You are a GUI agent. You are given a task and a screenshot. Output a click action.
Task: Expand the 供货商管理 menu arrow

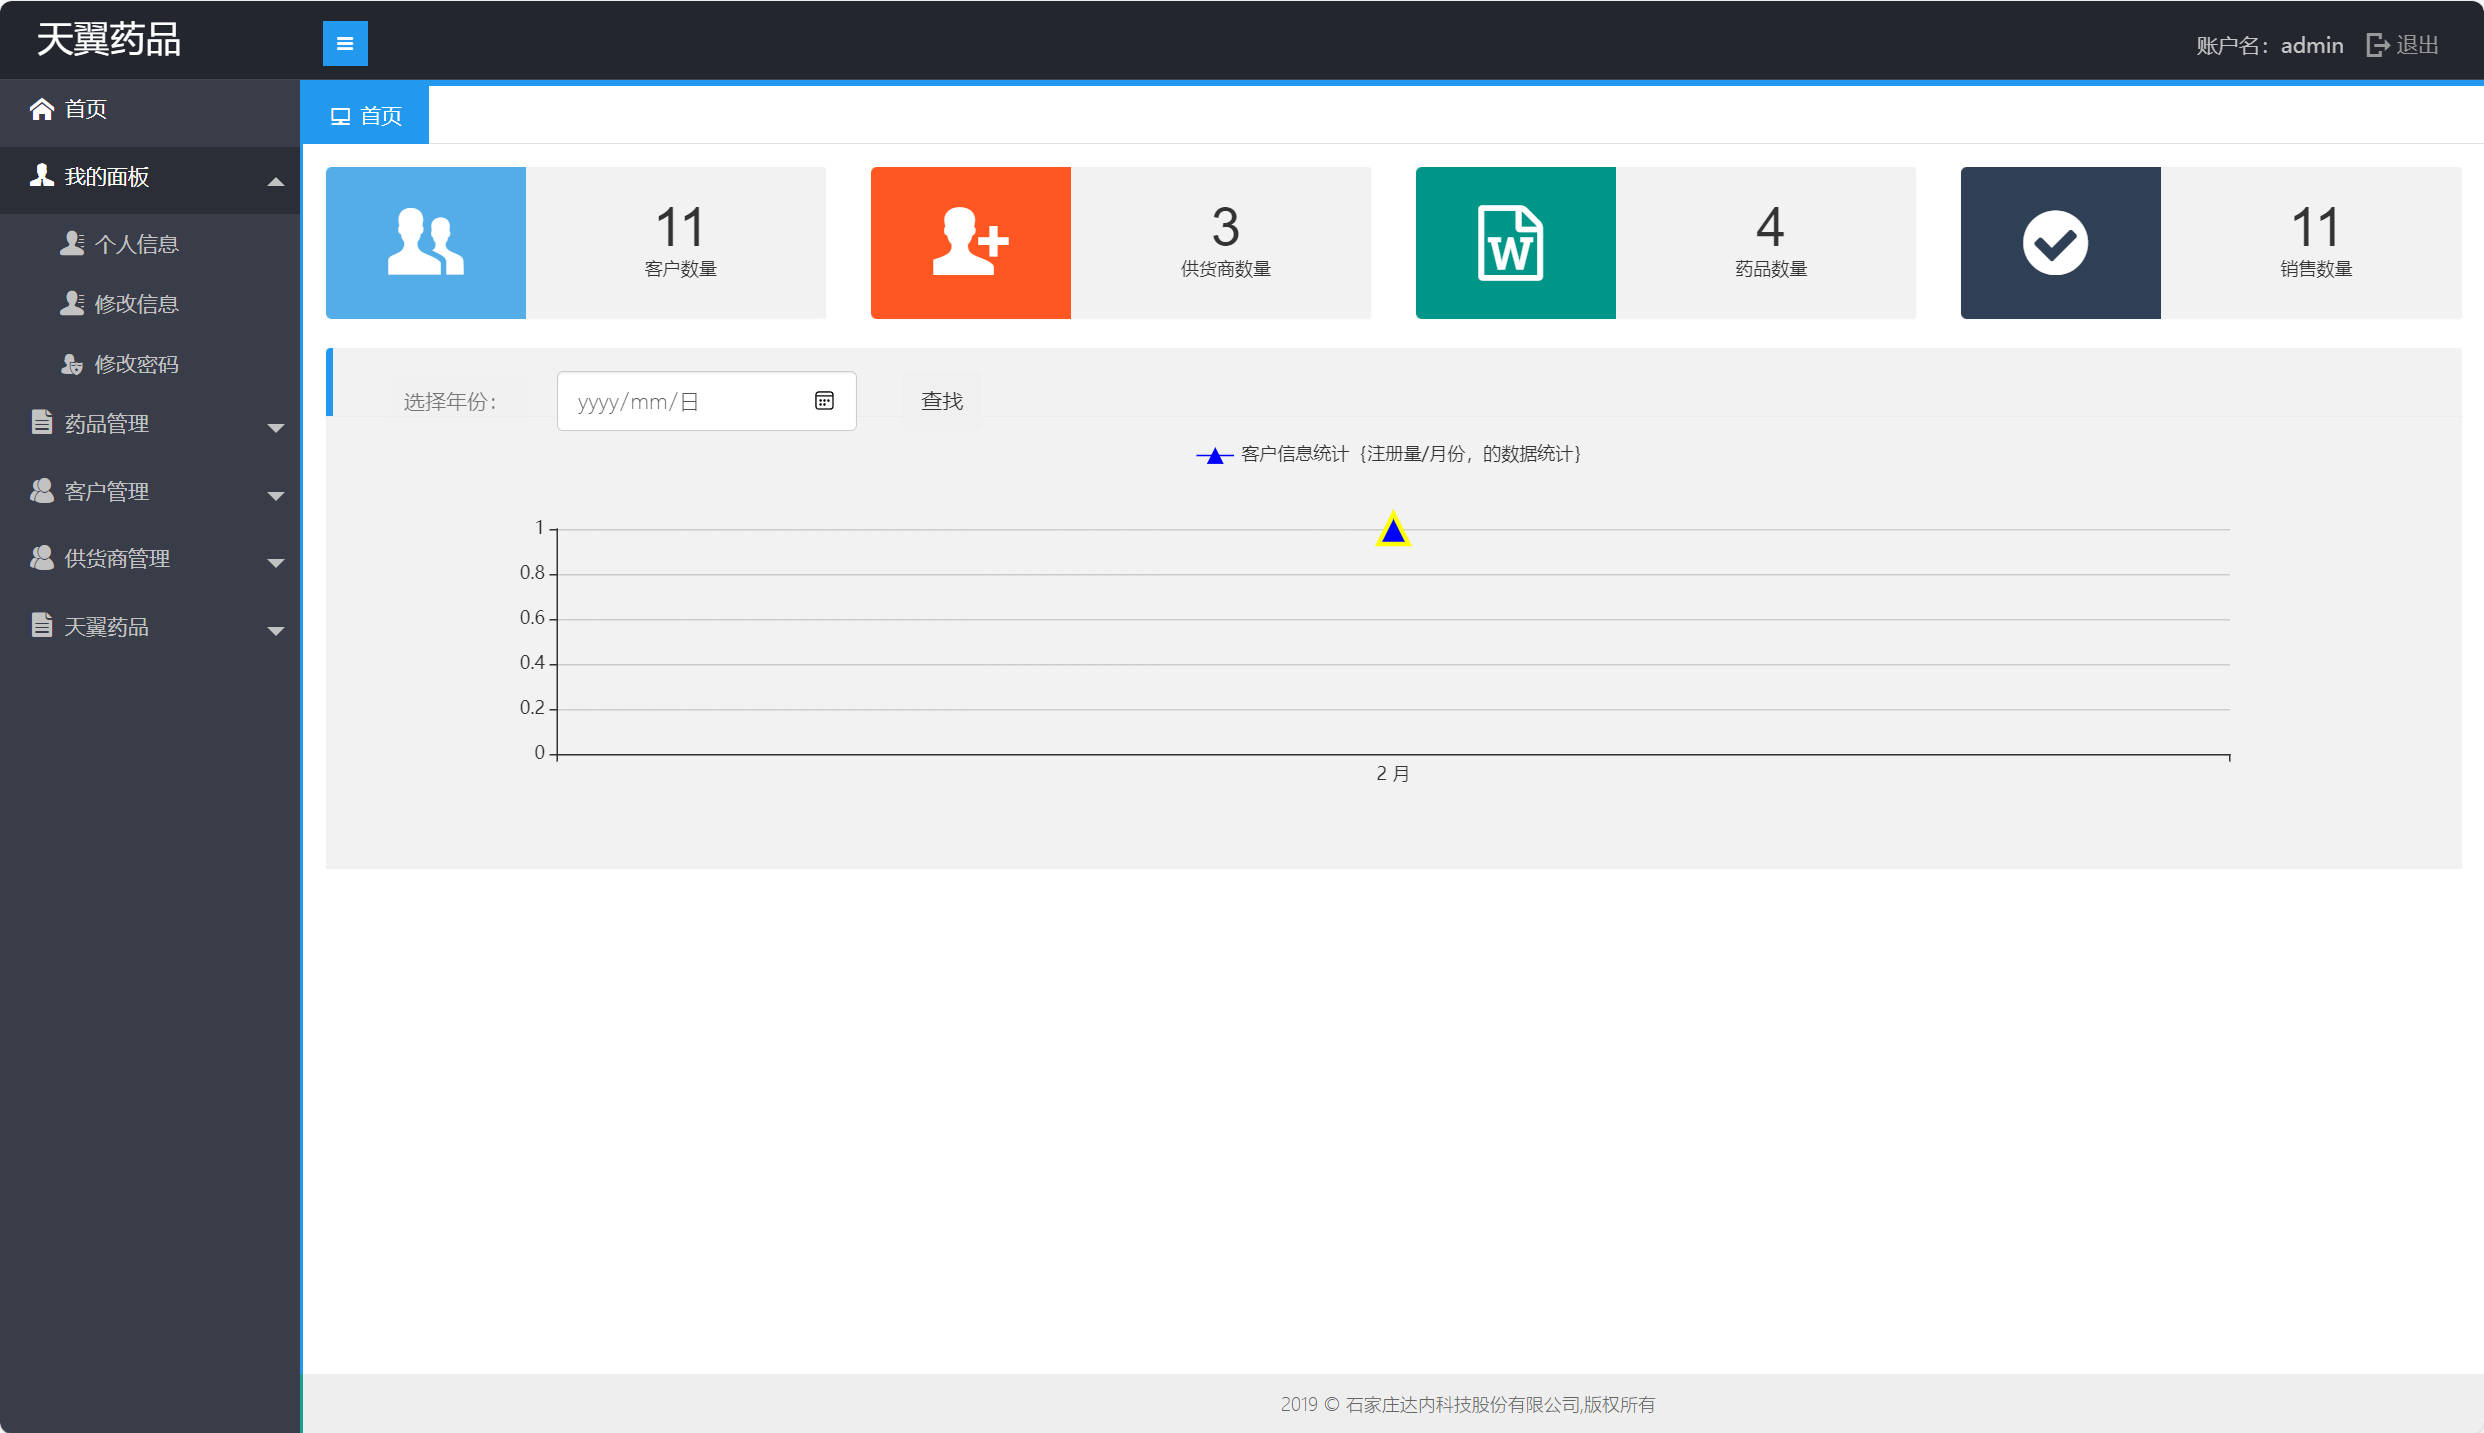click(275, 561)
